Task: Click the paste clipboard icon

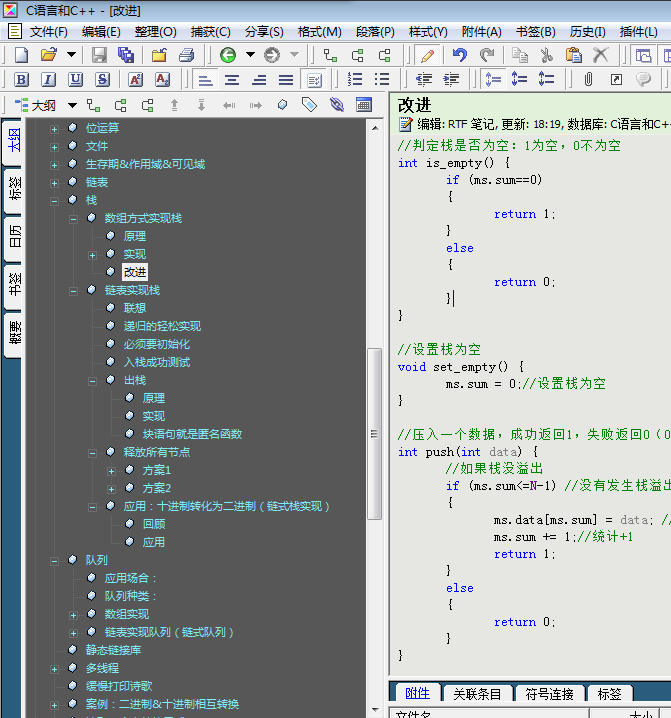Action: pos(573,55)
